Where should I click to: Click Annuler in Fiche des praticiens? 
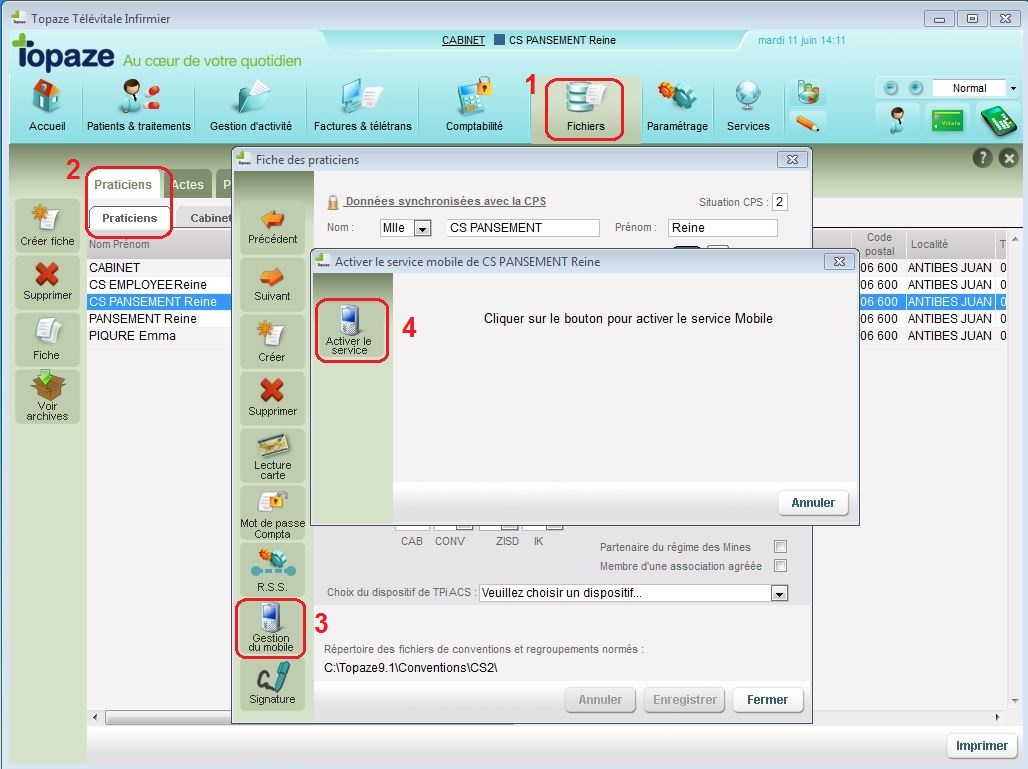point(600,700)
